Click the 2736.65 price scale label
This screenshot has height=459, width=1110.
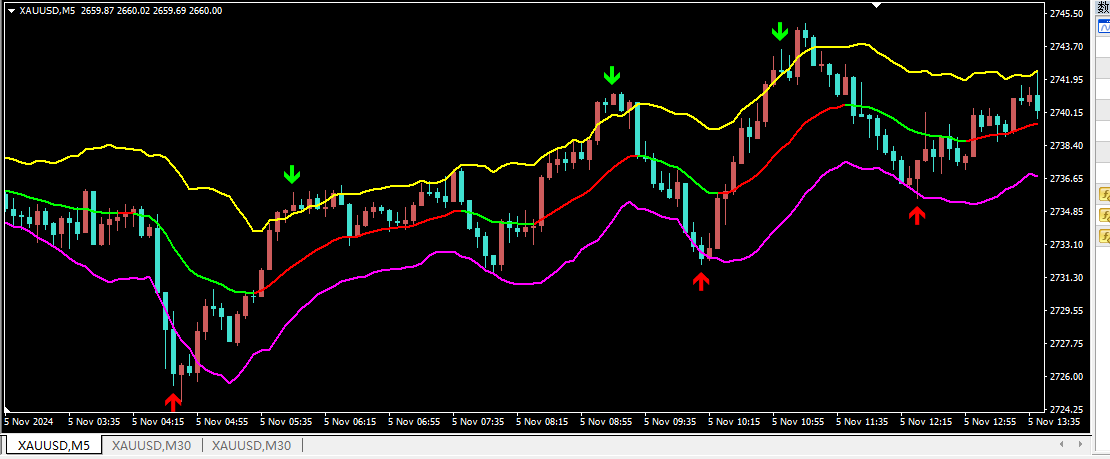[x=1068, y=178]
